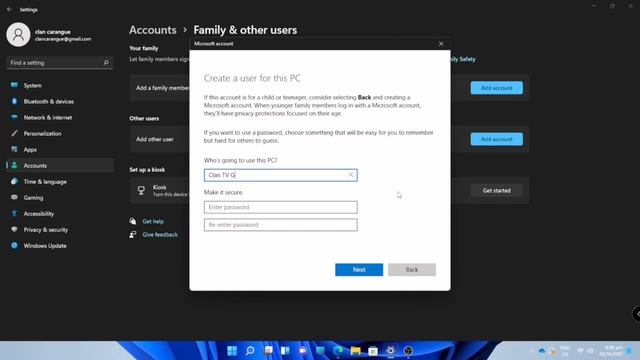This screenshot has height=360, width=640.
Task: Open Microsoft Edge from the taskbar
Action: click(338, 351)
